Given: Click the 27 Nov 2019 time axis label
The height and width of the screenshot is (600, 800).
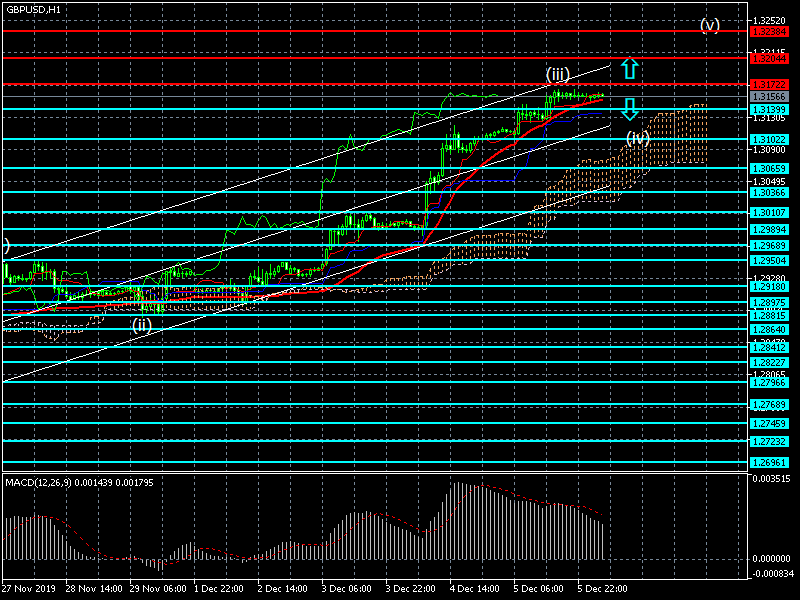Looking at the screenshot, I should click(x=29, y=589).
